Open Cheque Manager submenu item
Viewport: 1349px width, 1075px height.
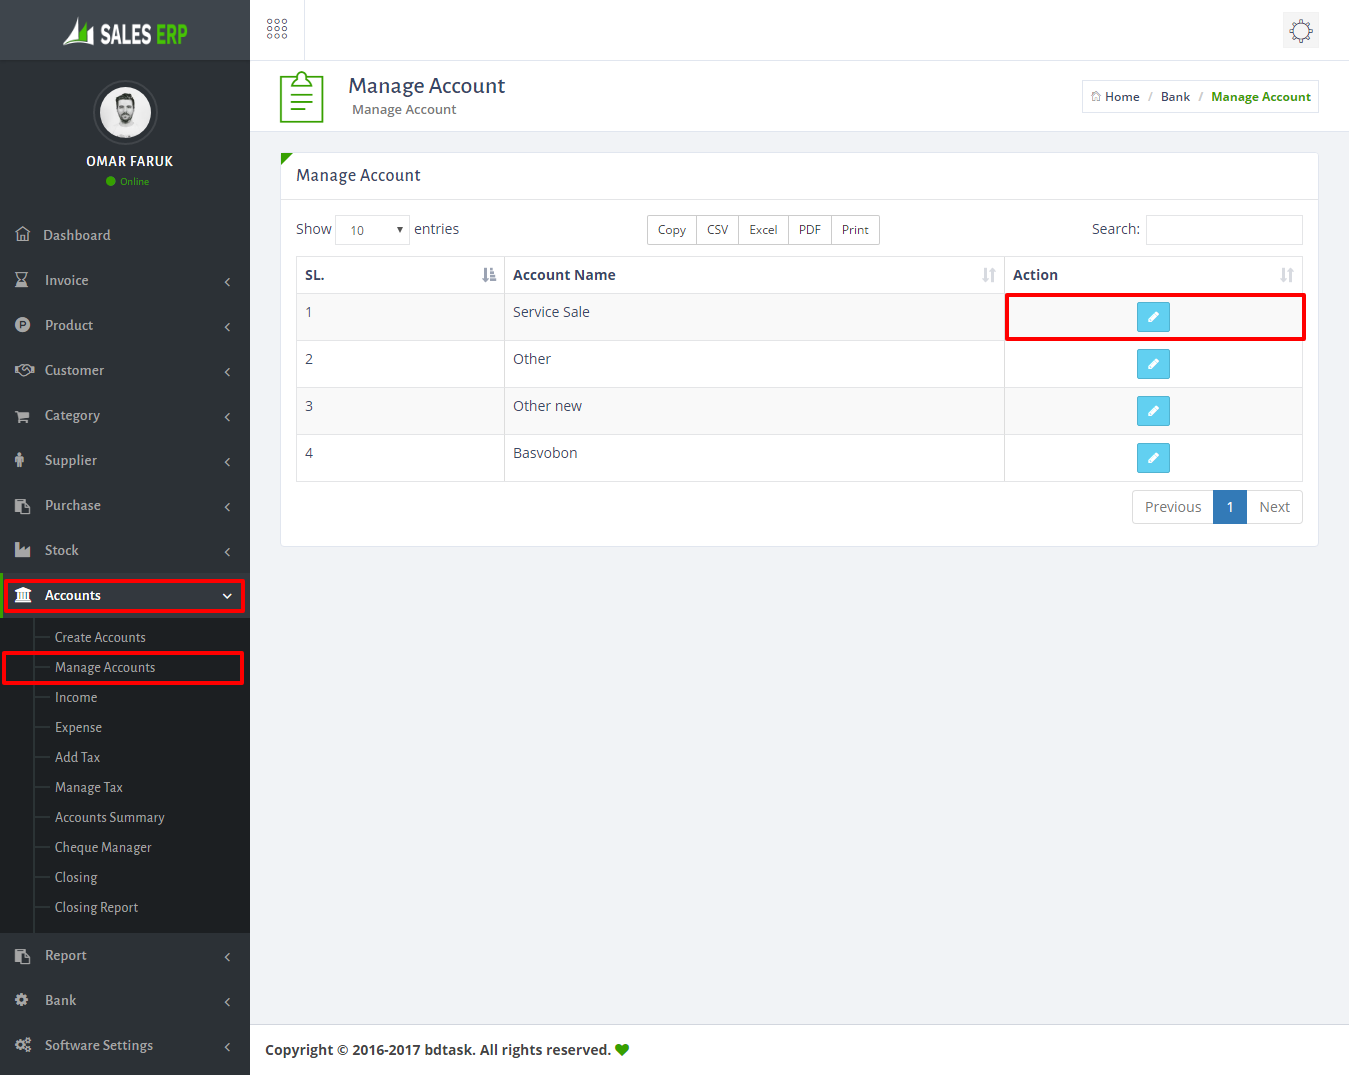coord(103,848)
